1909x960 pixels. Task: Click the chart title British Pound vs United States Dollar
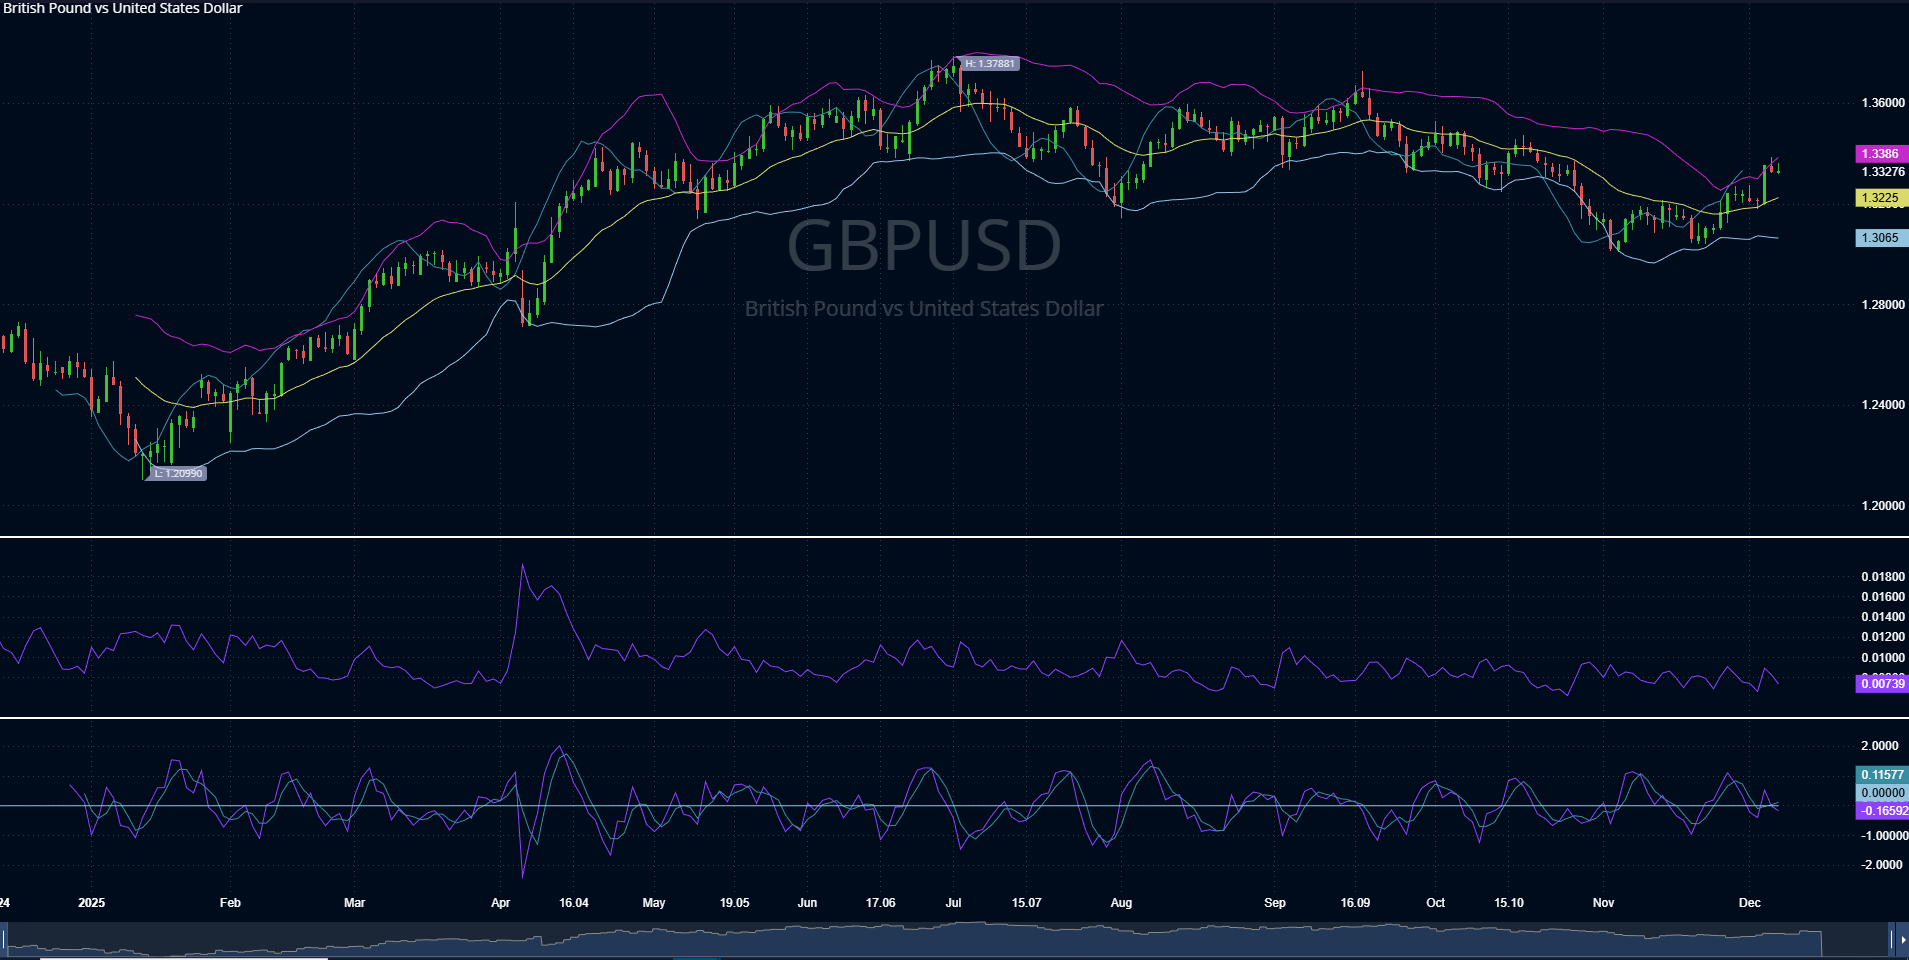coord(122,8)
